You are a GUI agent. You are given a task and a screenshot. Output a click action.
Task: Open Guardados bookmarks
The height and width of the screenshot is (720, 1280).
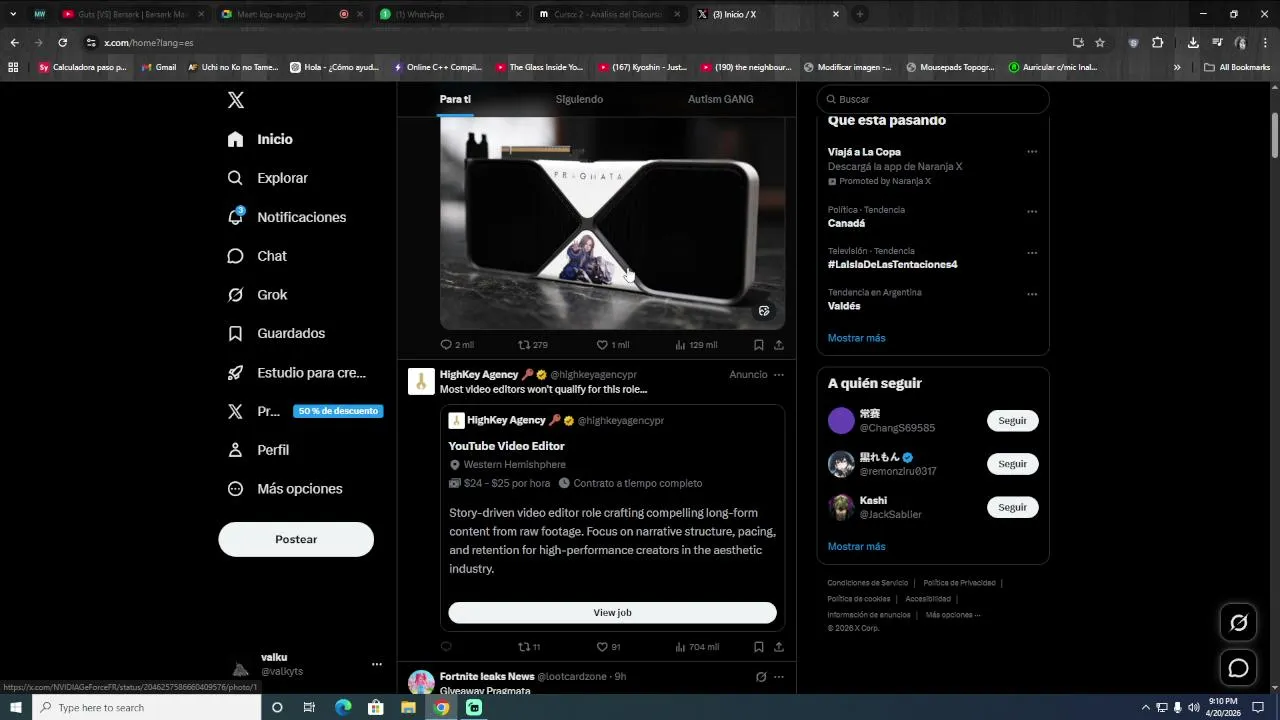coord(276,333)
